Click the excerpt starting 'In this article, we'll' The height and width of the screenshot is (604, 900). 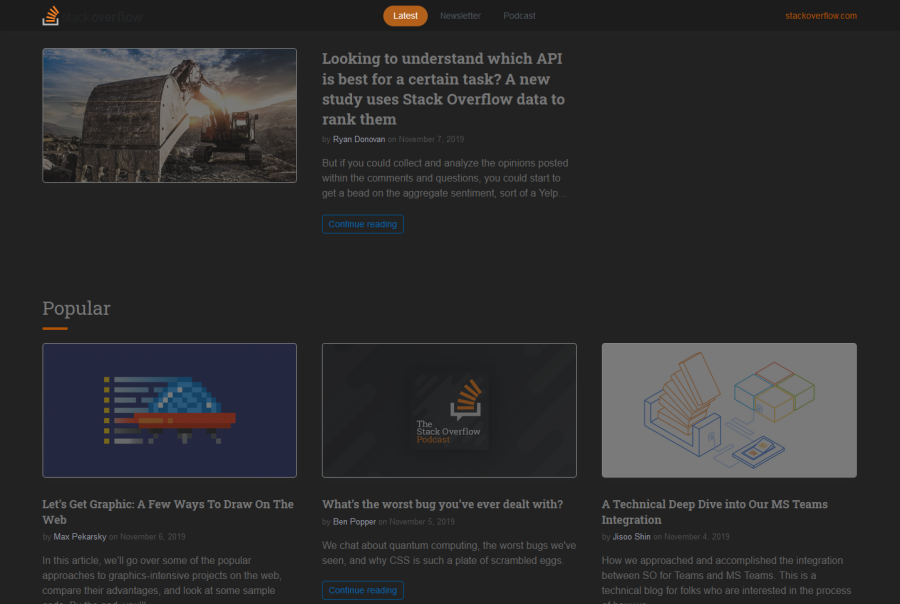click(161, 579)
